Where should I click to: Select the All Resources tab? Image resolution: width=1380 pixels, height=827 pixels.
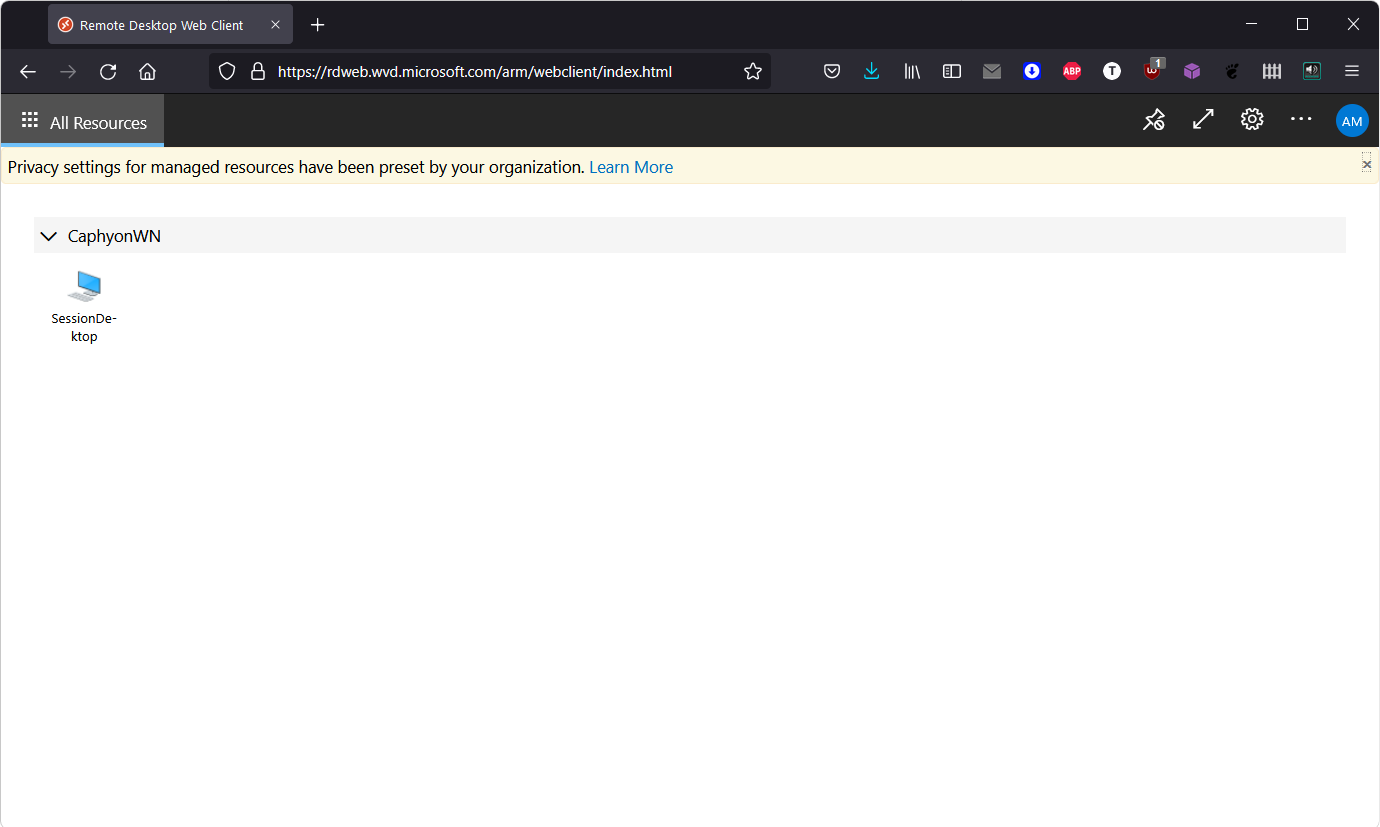(83, 122)
